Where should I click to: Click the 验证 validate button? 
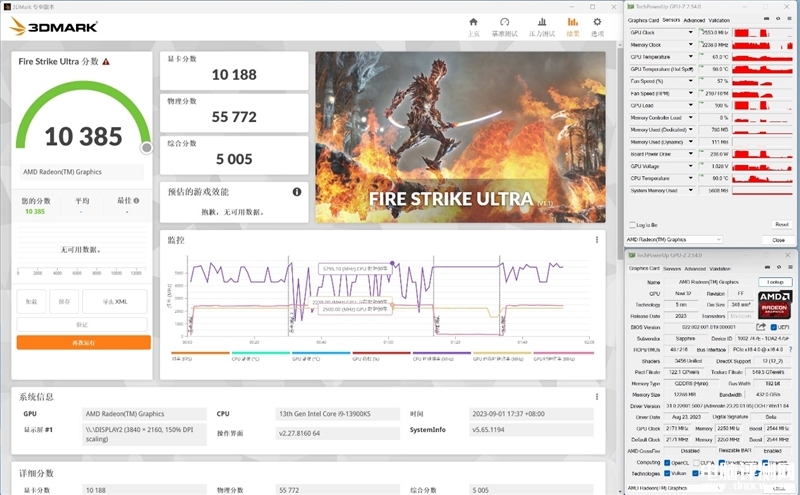(82, 325)
